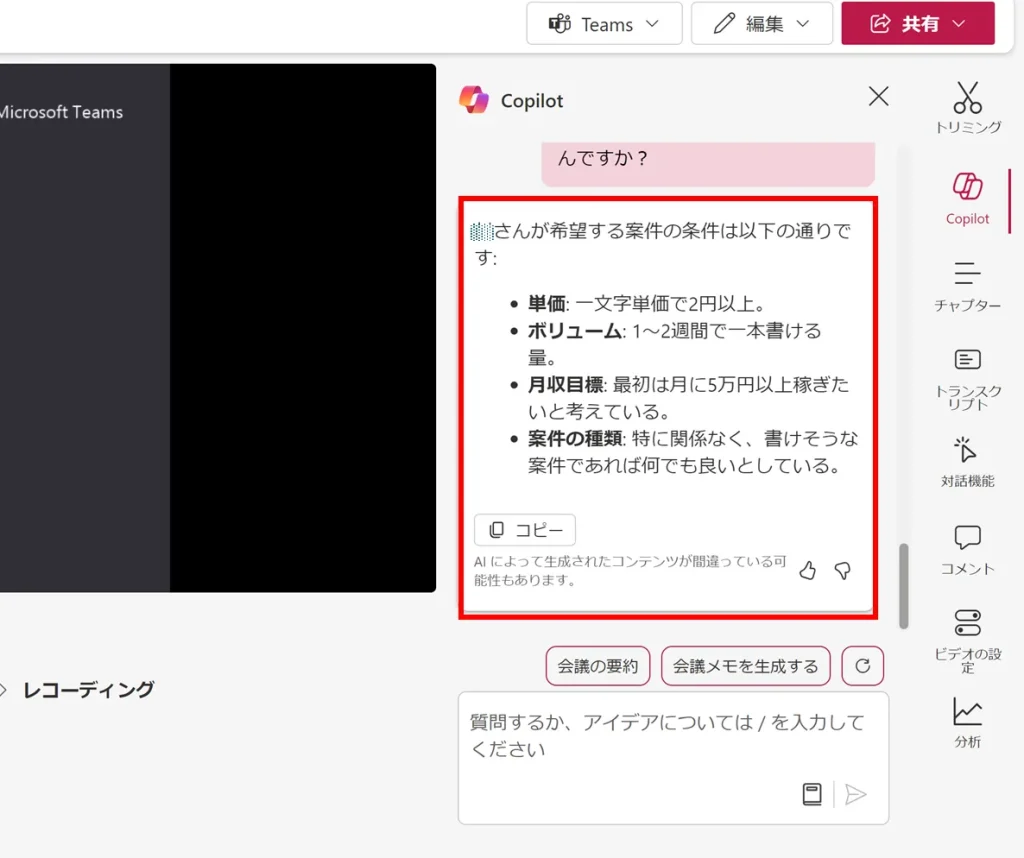
Task: Choose 会議メモを生成する suggestion
Action: (745, 666)
